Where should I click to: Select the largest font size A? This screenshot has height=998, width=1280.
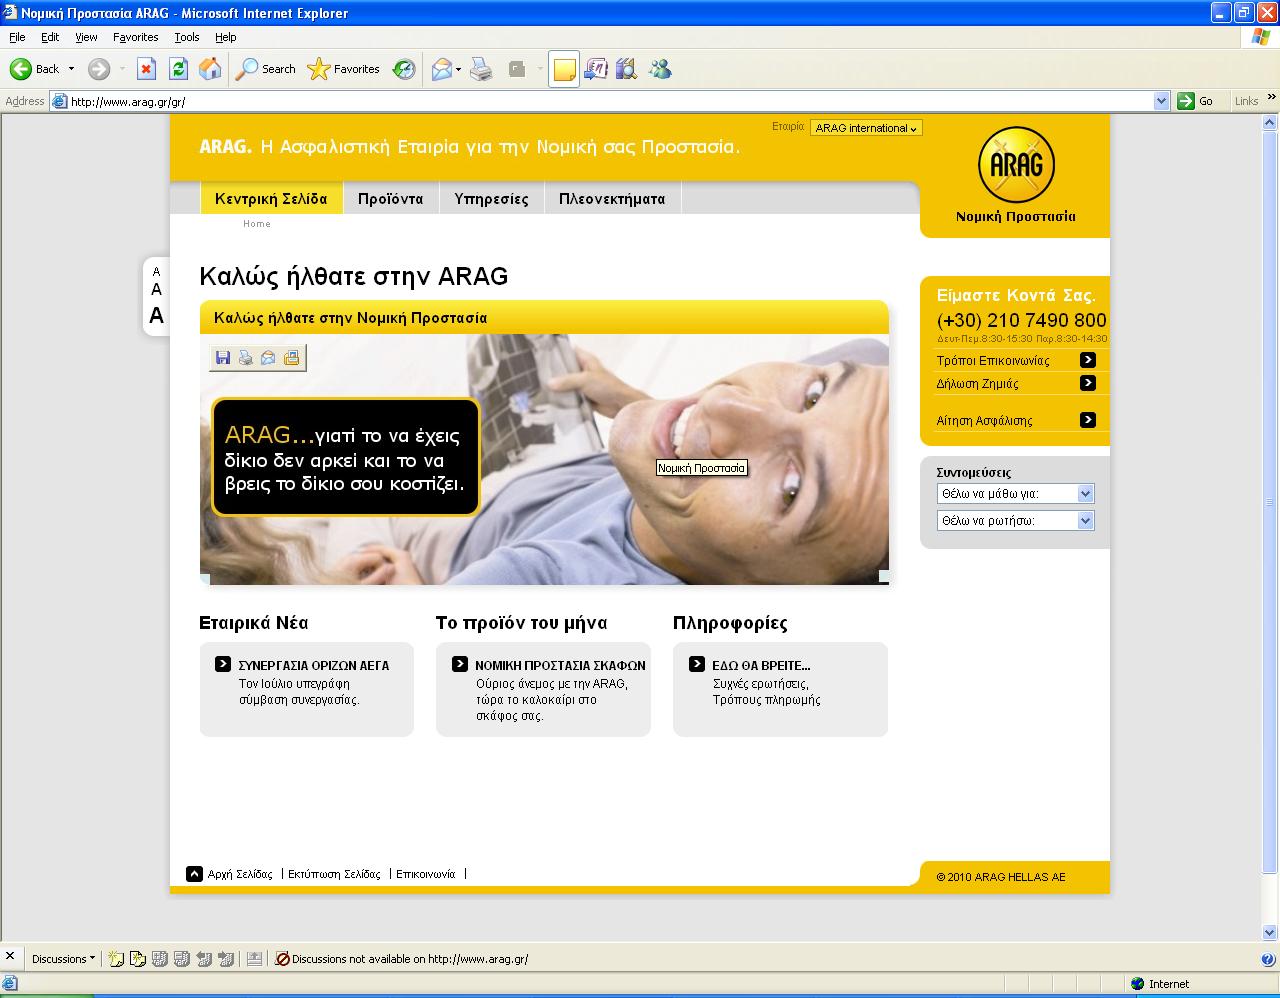pos(156,316)
